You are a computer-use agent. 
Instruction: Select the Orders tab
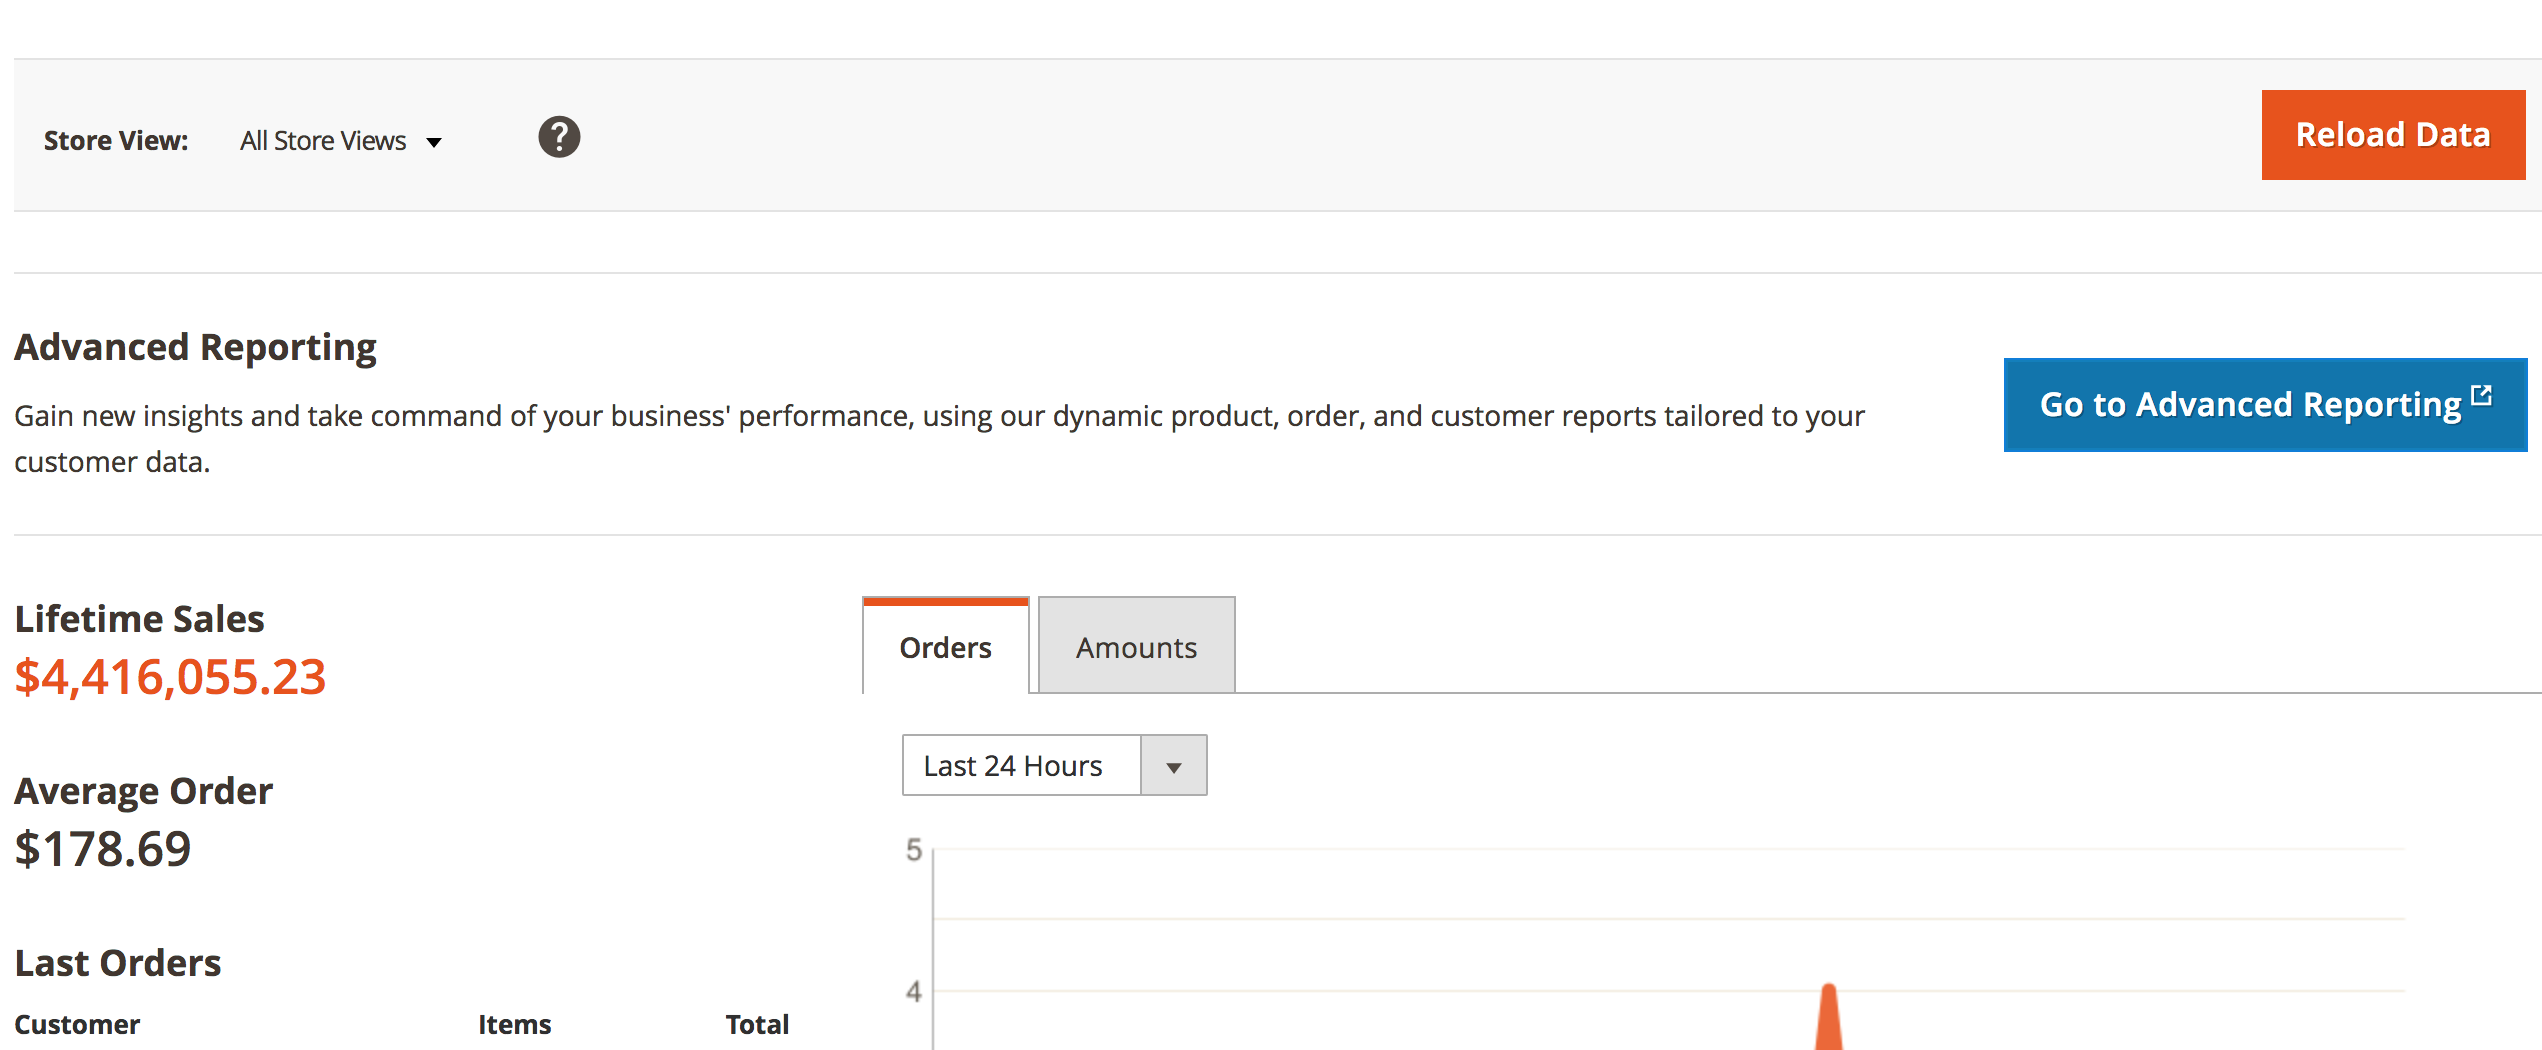point(944,647)
